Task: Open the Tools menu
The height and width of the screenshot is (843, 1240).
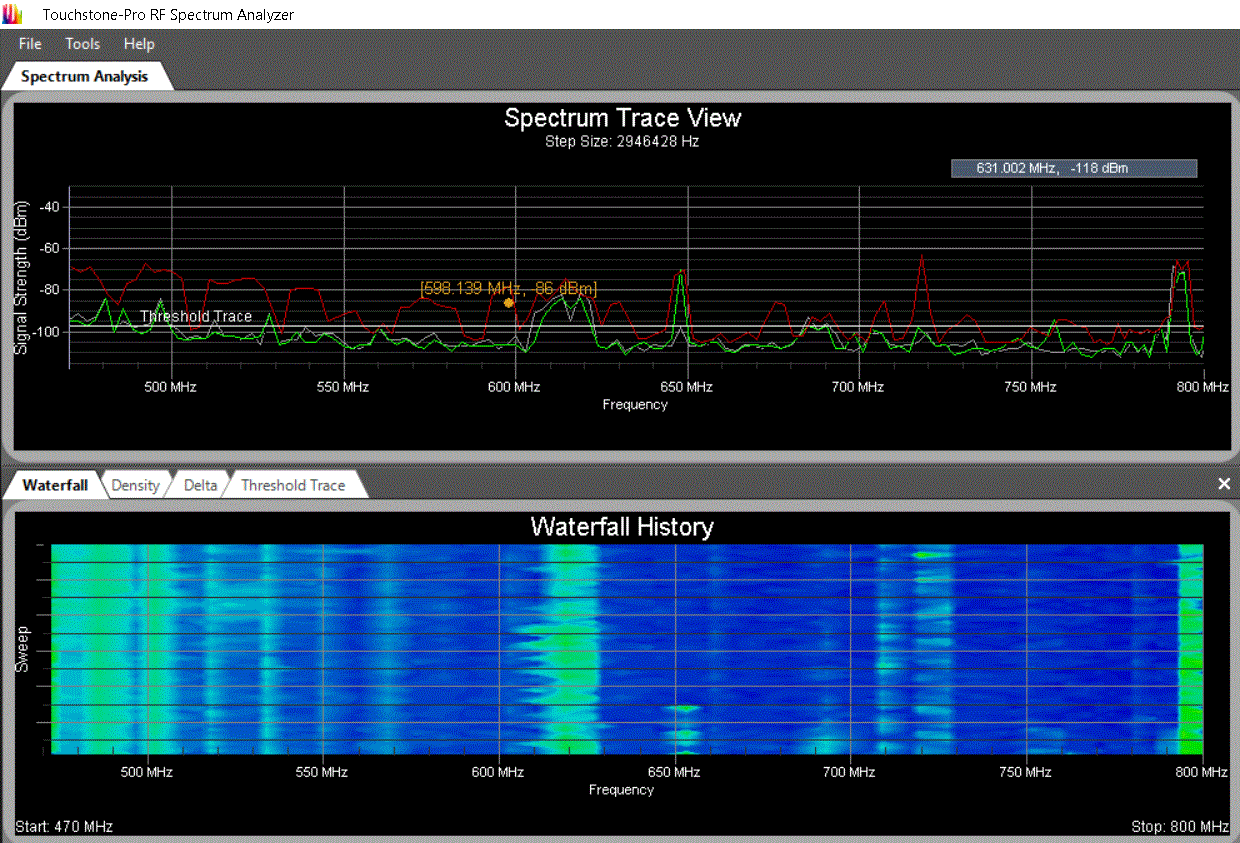Action: 83,44
